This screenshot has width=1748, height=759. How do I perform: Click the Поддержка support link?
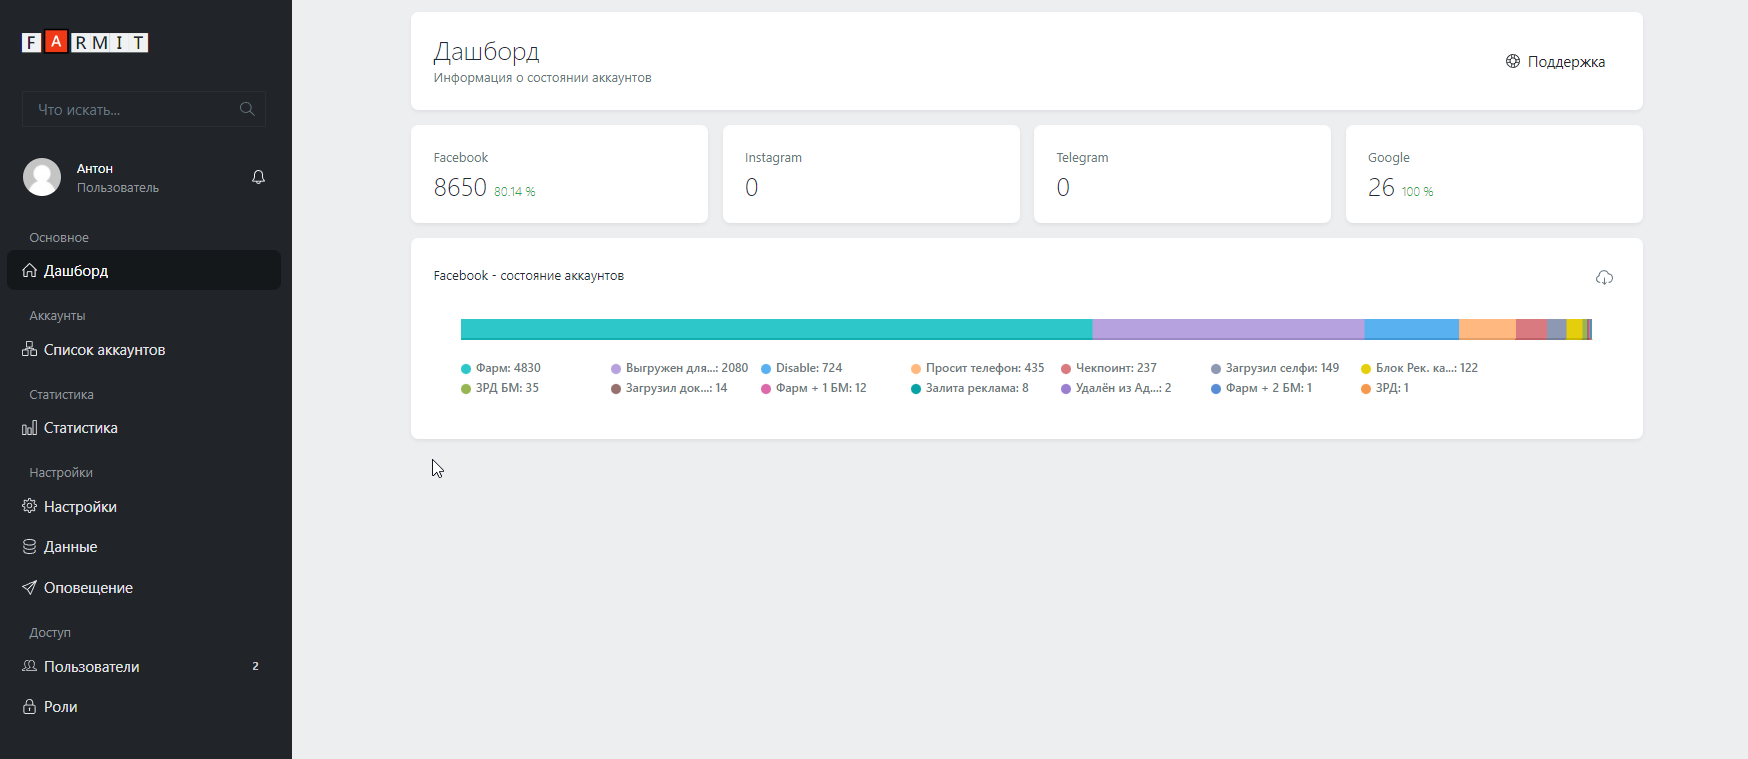pos(1565,62)
